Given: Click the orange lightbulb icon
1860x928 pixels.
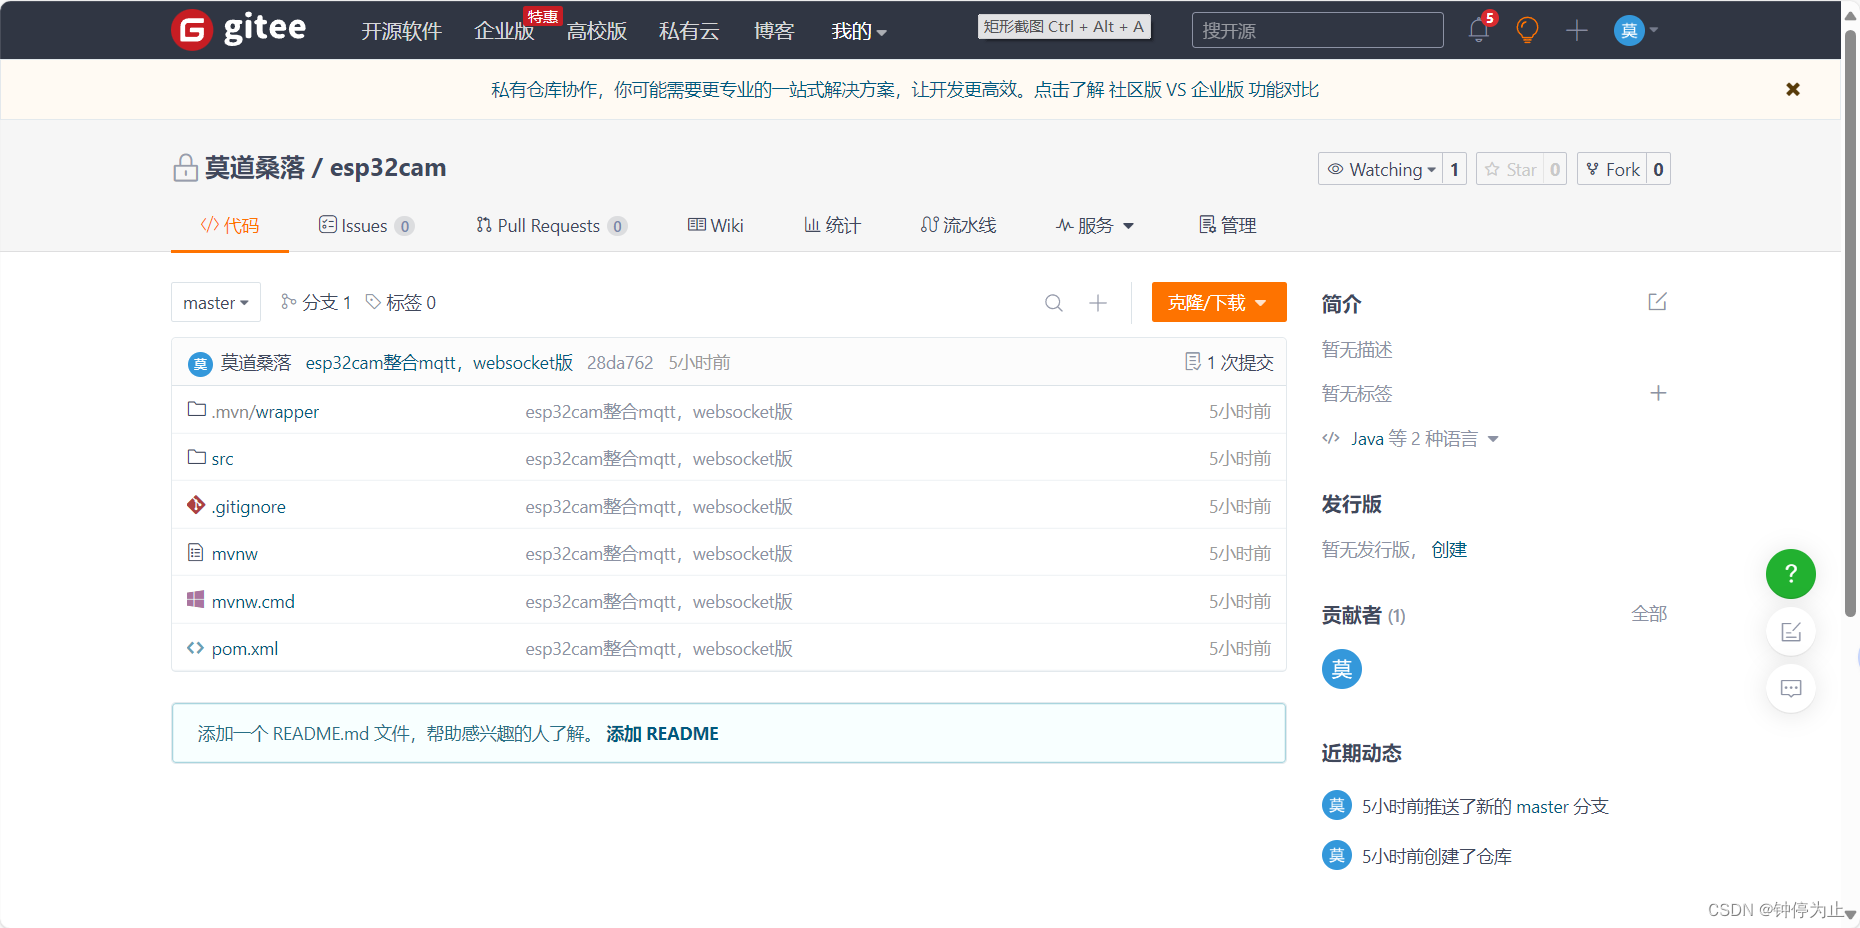Looking at the screenshot, I should point(1527,30).
